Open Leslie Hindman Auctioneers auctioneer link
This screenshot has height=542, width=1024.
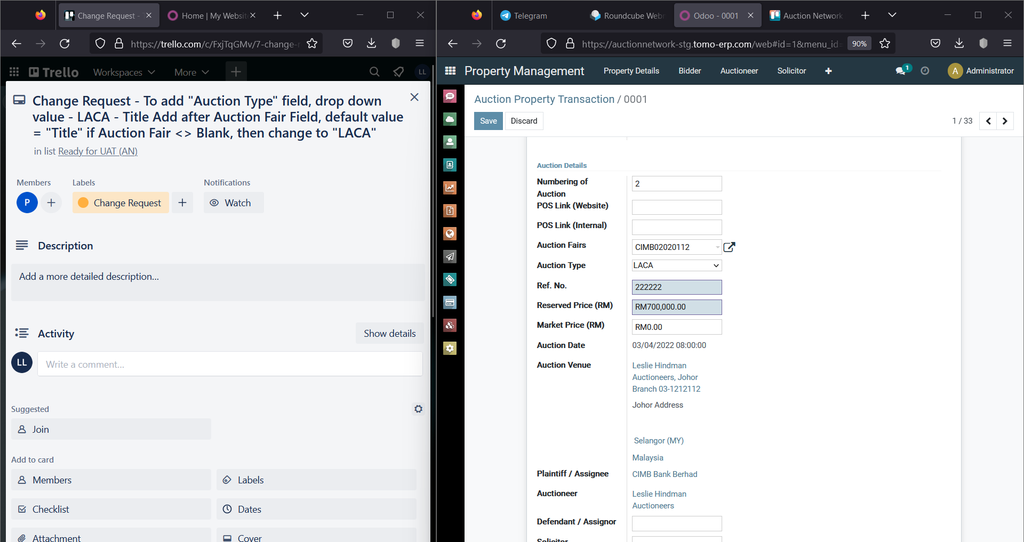[659, 500]
